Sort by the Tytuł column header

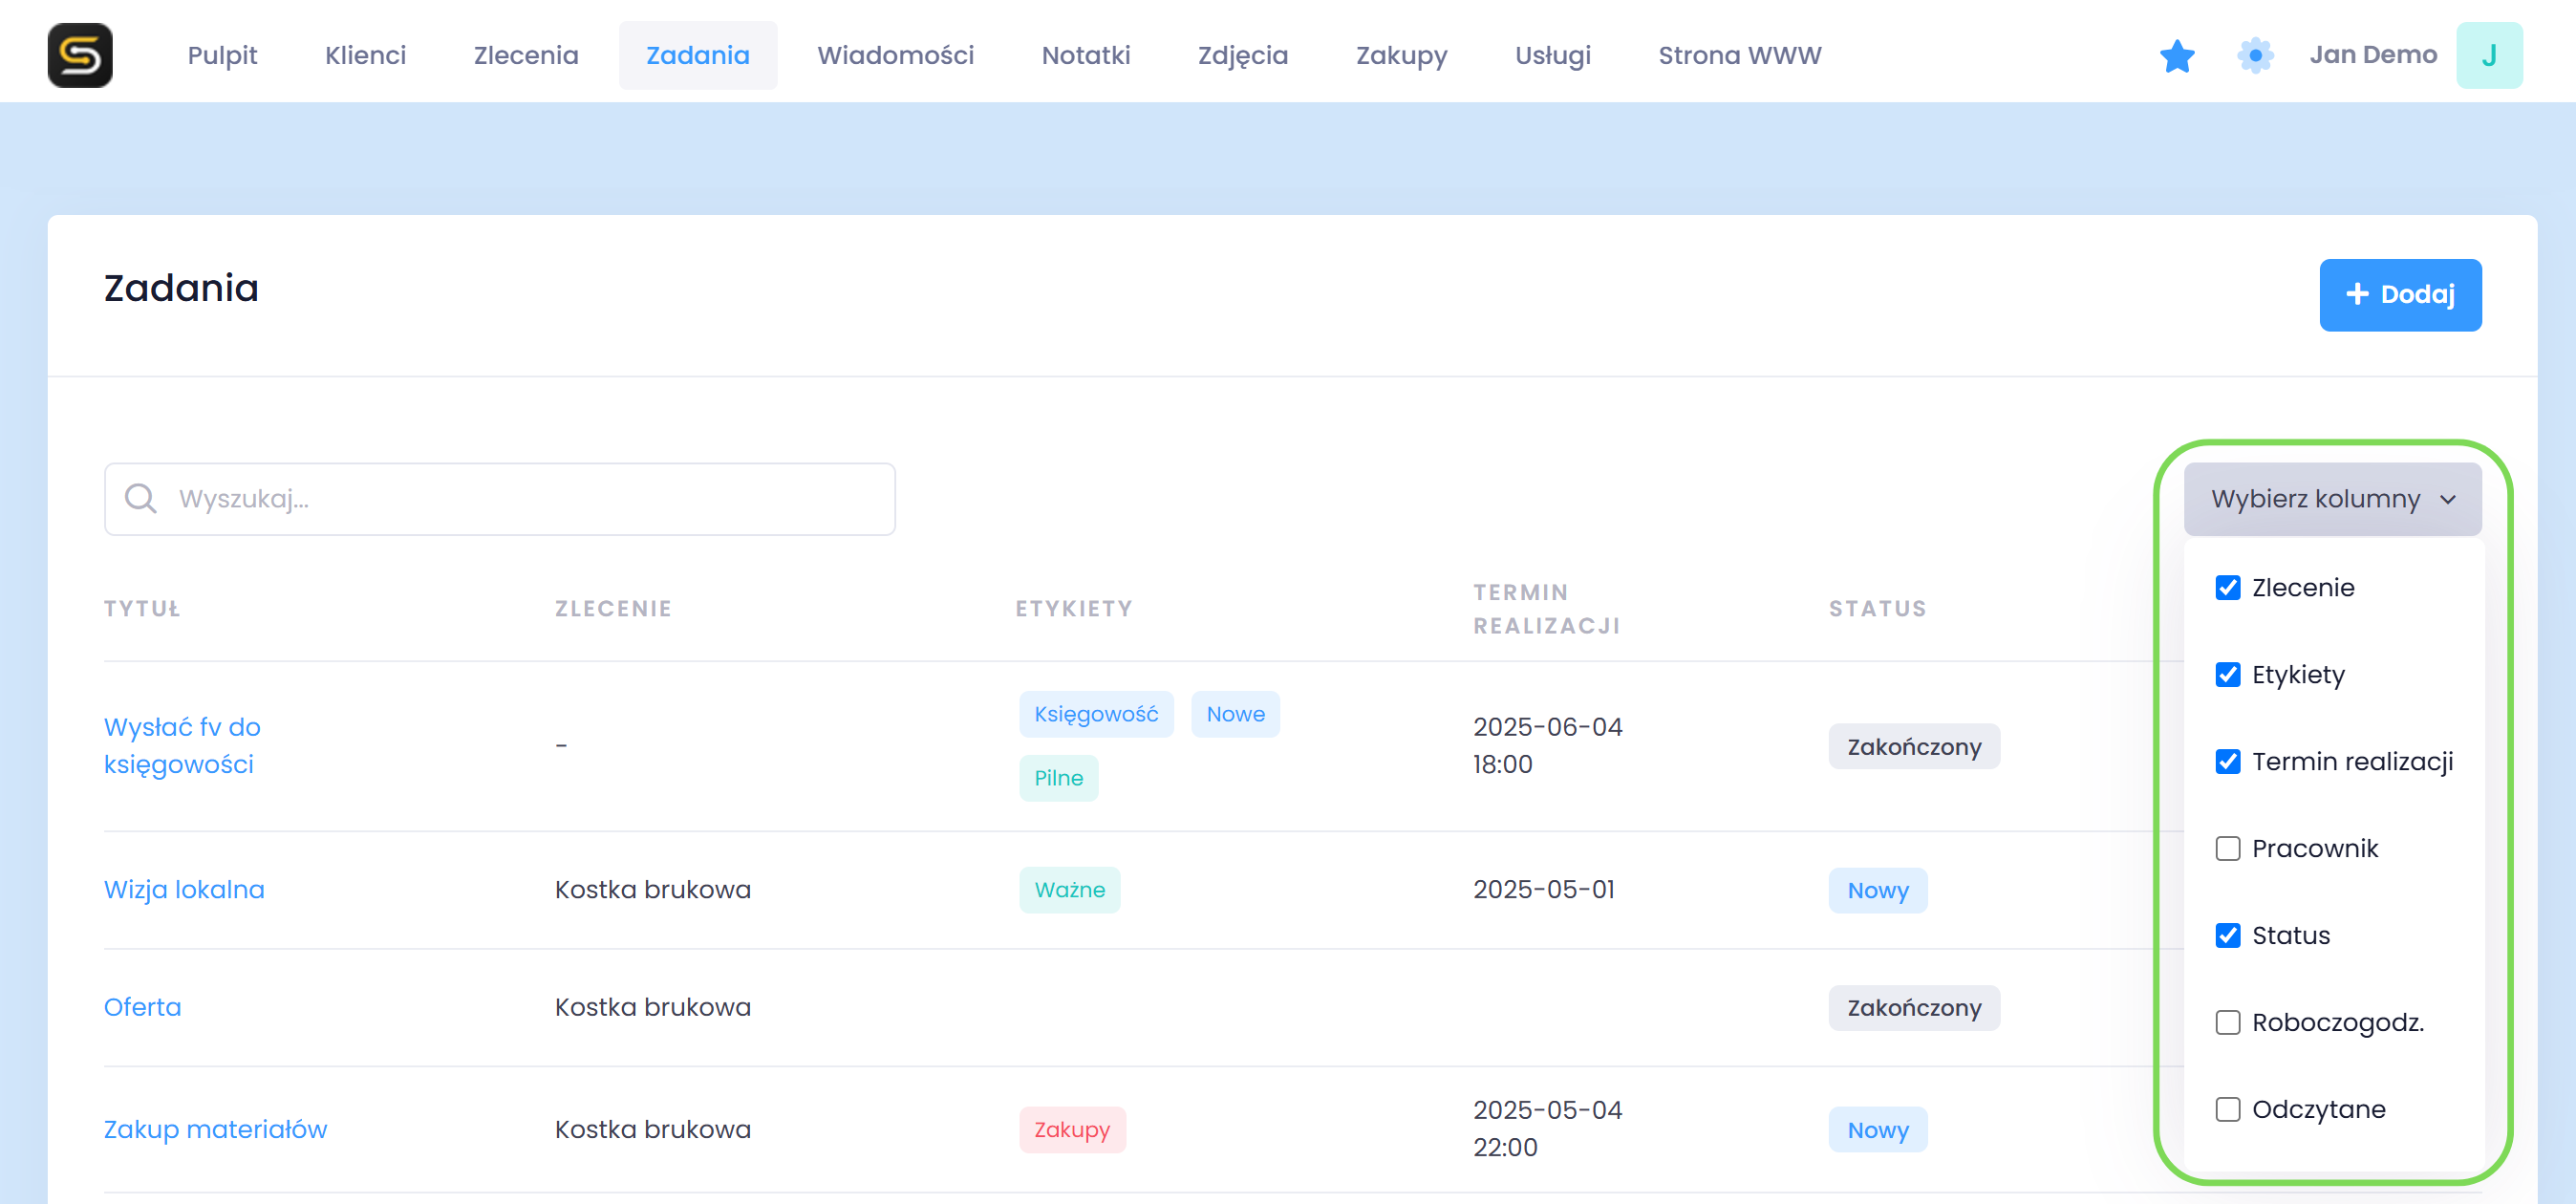click(x=142, y=608)
